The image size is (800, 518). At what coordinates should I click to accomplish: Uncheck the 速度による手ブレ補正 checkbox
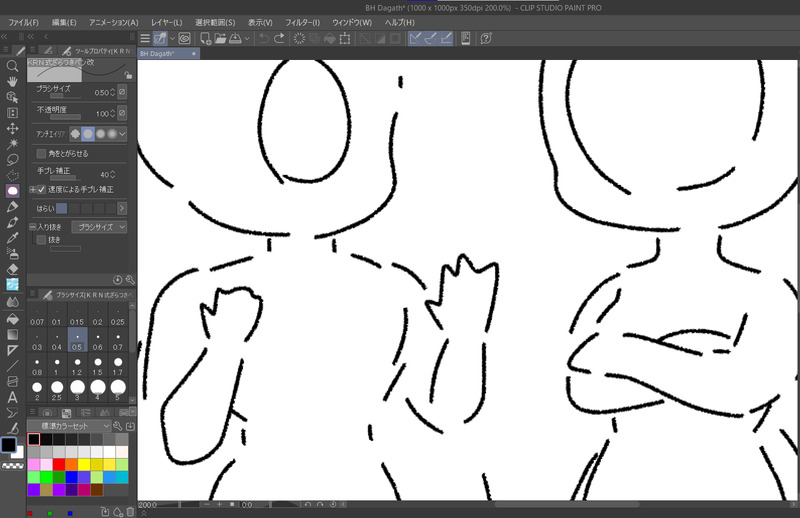click(41, 189)
